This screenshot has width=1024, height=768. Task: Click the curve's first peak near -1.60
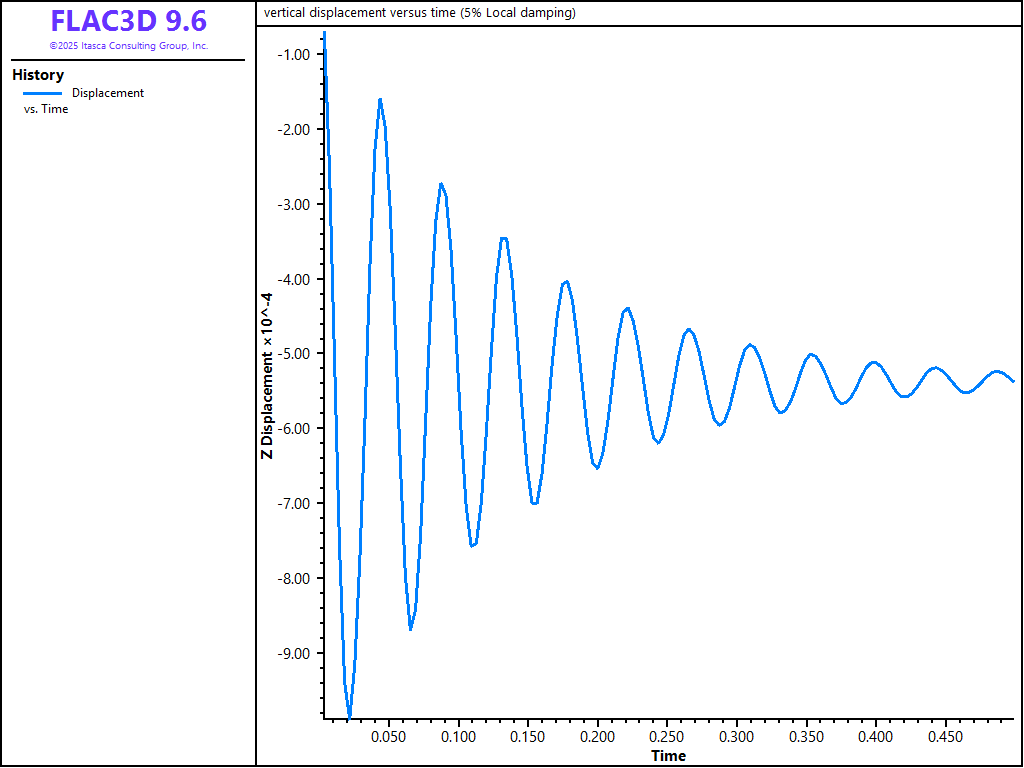click(380, 100)
